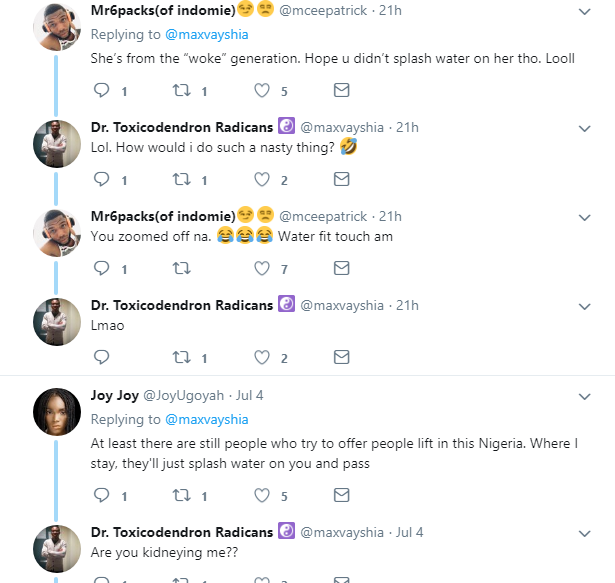Reply to the "You zoomed off na" tweet

(x=101, y=268)
